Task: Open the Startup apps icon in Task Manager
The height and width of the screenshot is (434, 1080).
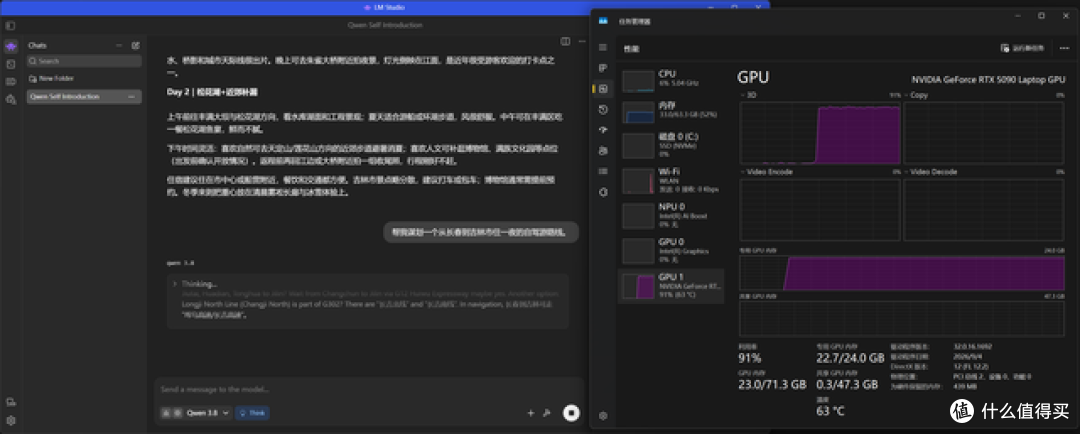Action: [603, 130]
